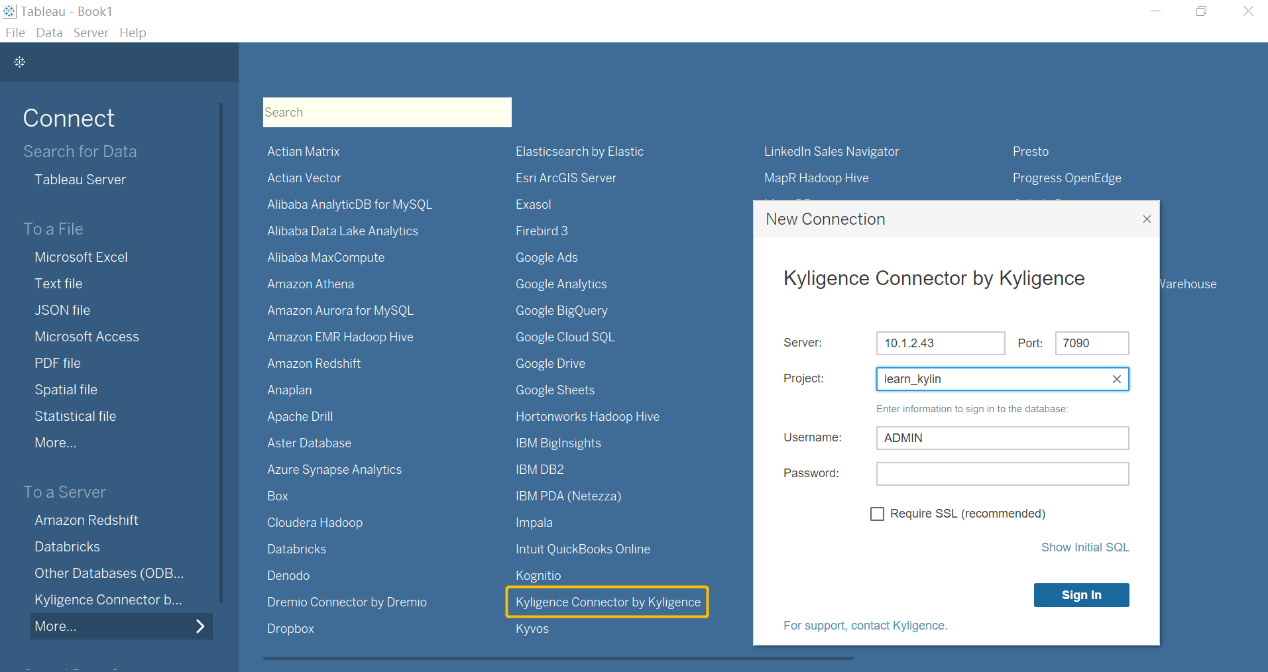
Task: Enable the Require SSL checkbox
Action: pos(877,514)
